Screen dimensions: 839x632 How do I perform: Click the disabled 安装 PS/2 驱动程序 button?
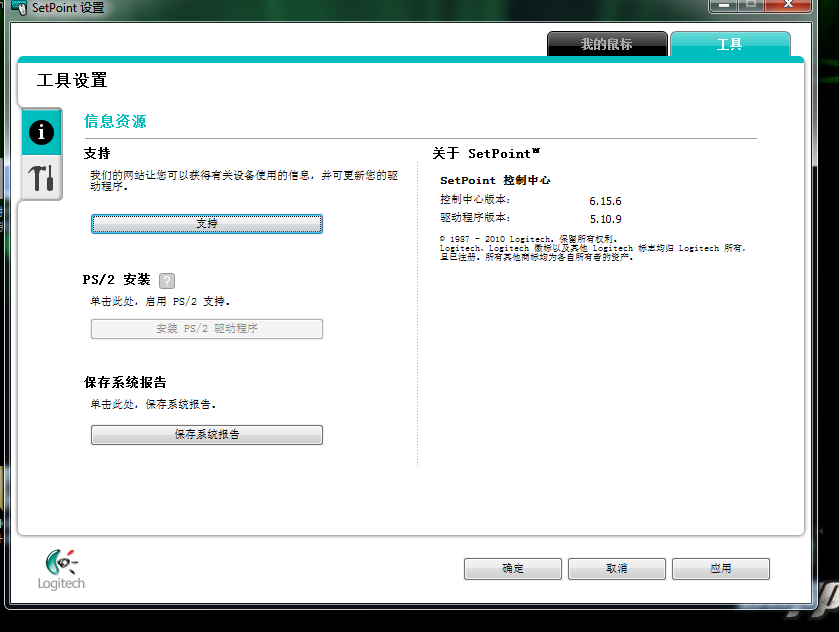tap(207, 329)
